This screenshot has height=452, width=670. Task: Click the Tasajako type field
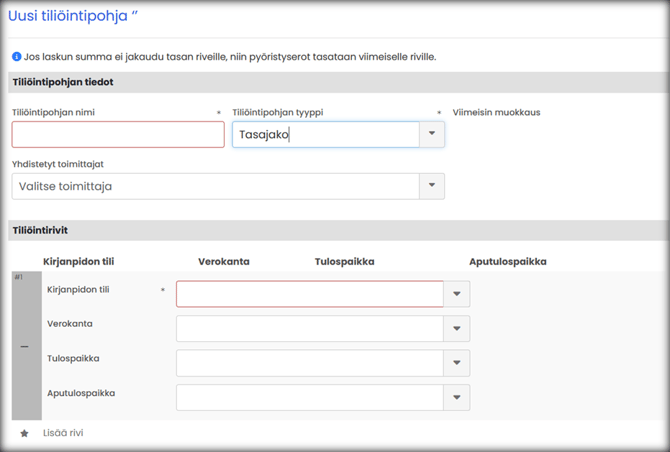(x=325, y=135)
